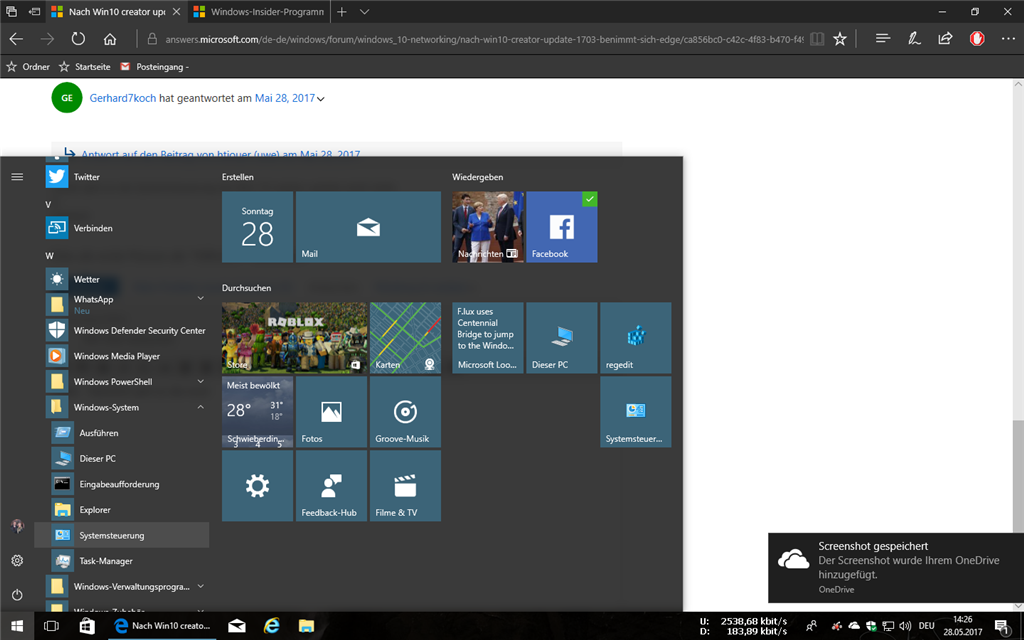Open Startseite favorites bar item
1024x640 pixels.
(85, 67)
